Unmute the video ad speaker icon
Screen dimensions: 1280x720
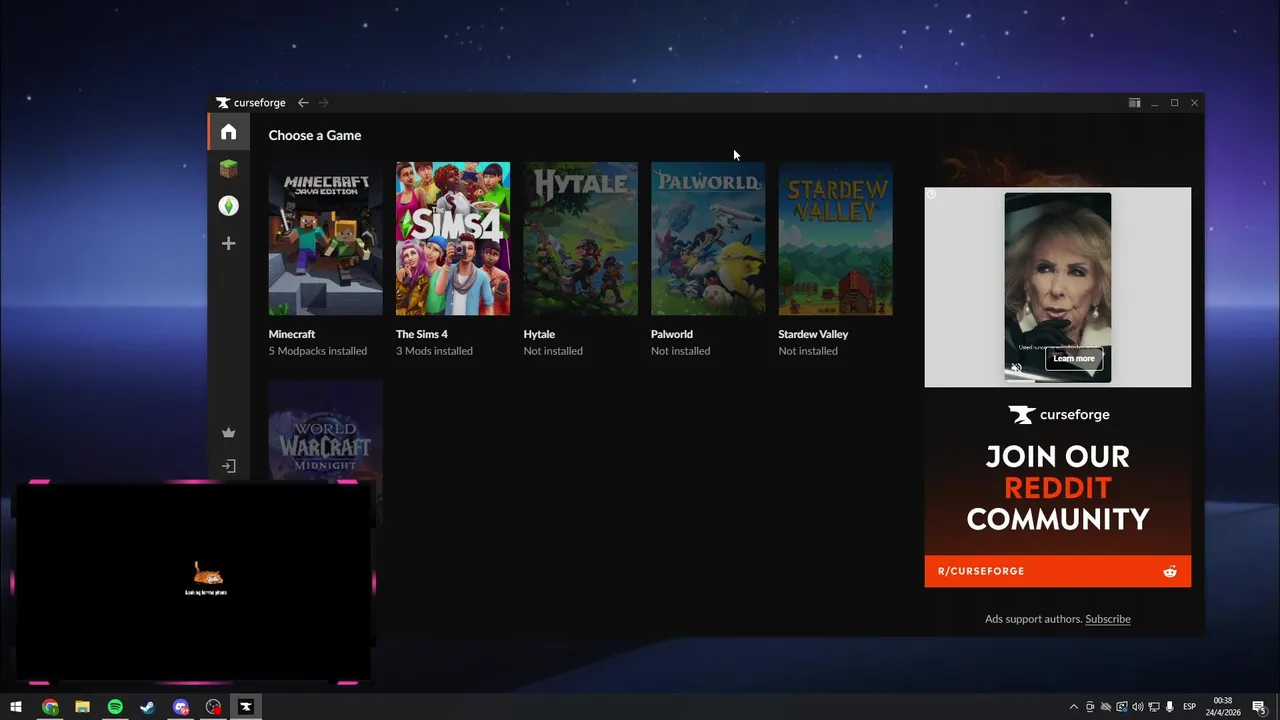click(1016, 368)
